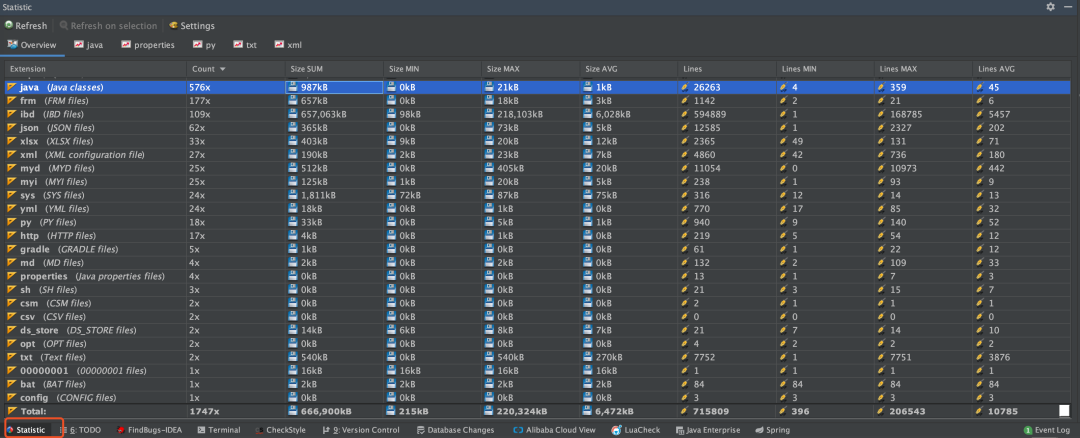Switch to the properties tab
The image size is (1080, 438).
[148, 45]
